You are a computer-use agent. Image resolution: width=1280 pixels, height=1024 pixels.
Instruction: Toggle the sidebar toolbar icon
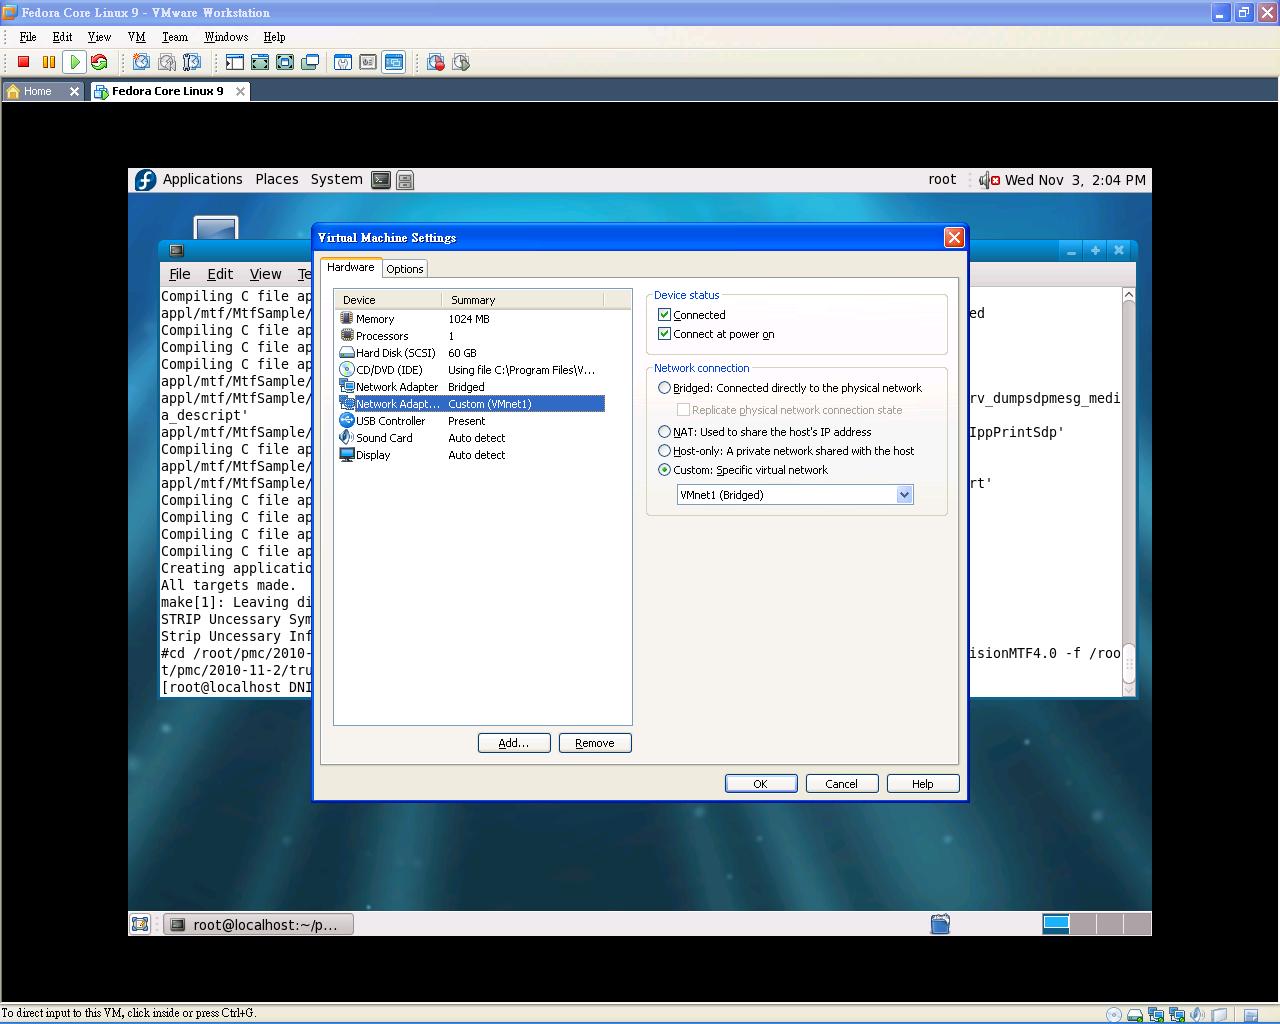click(234, 62)
